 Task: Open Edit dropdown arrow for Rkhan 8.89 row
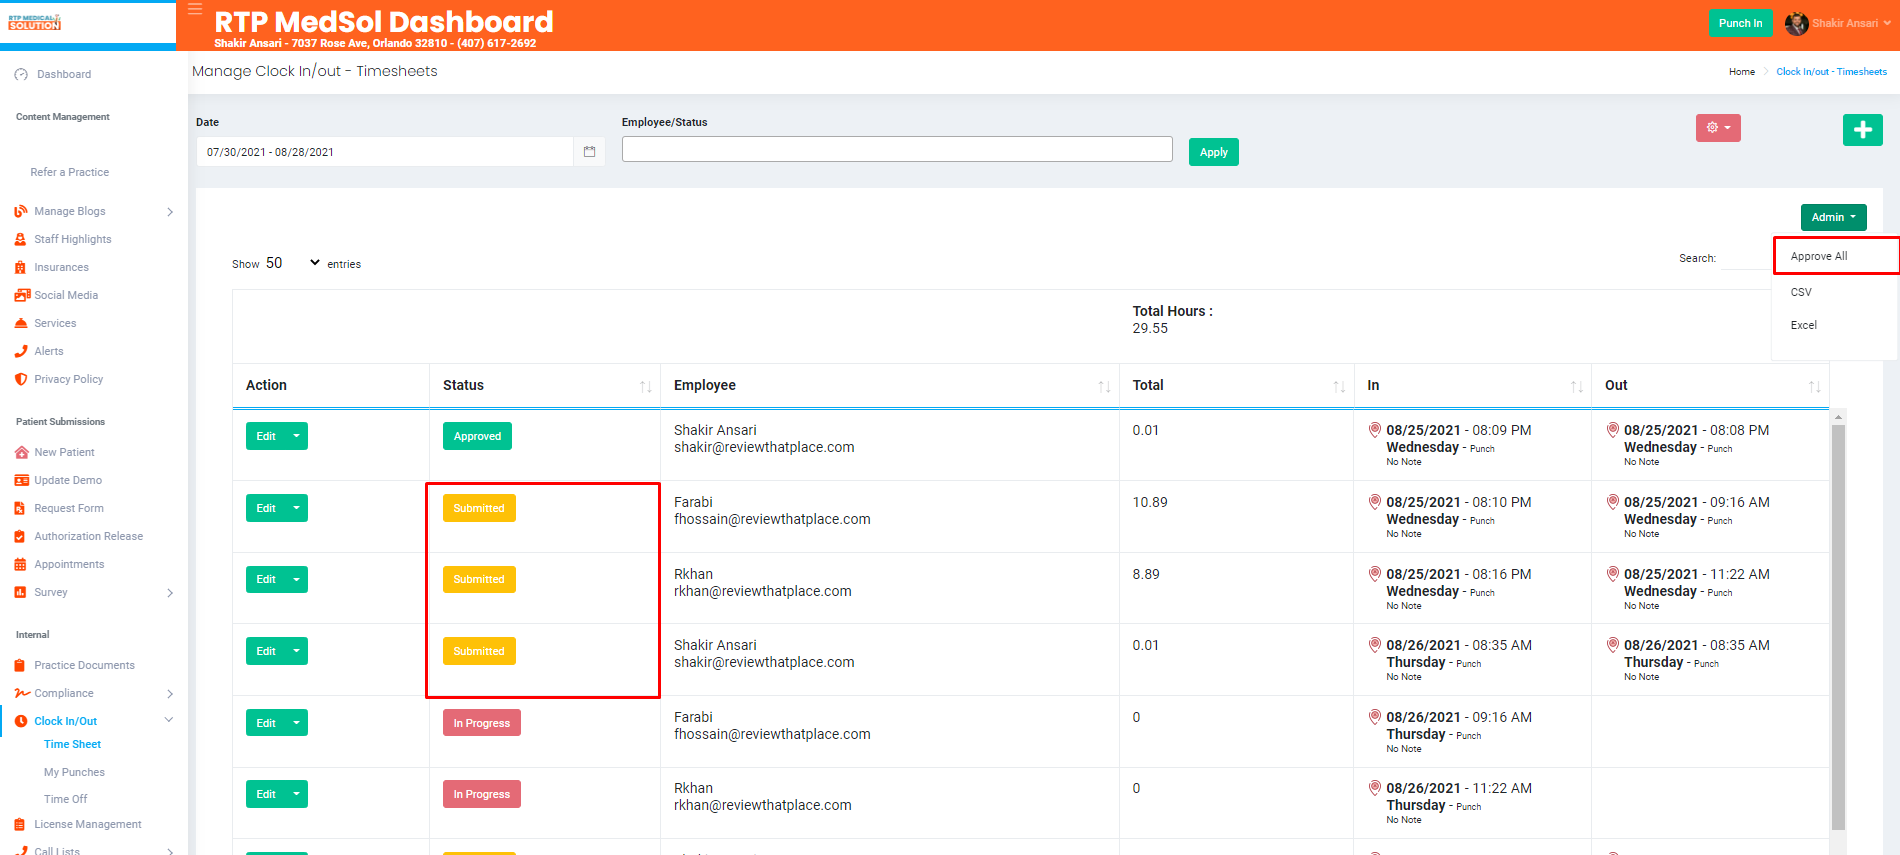pyautogui.click(x=296, y=579)
